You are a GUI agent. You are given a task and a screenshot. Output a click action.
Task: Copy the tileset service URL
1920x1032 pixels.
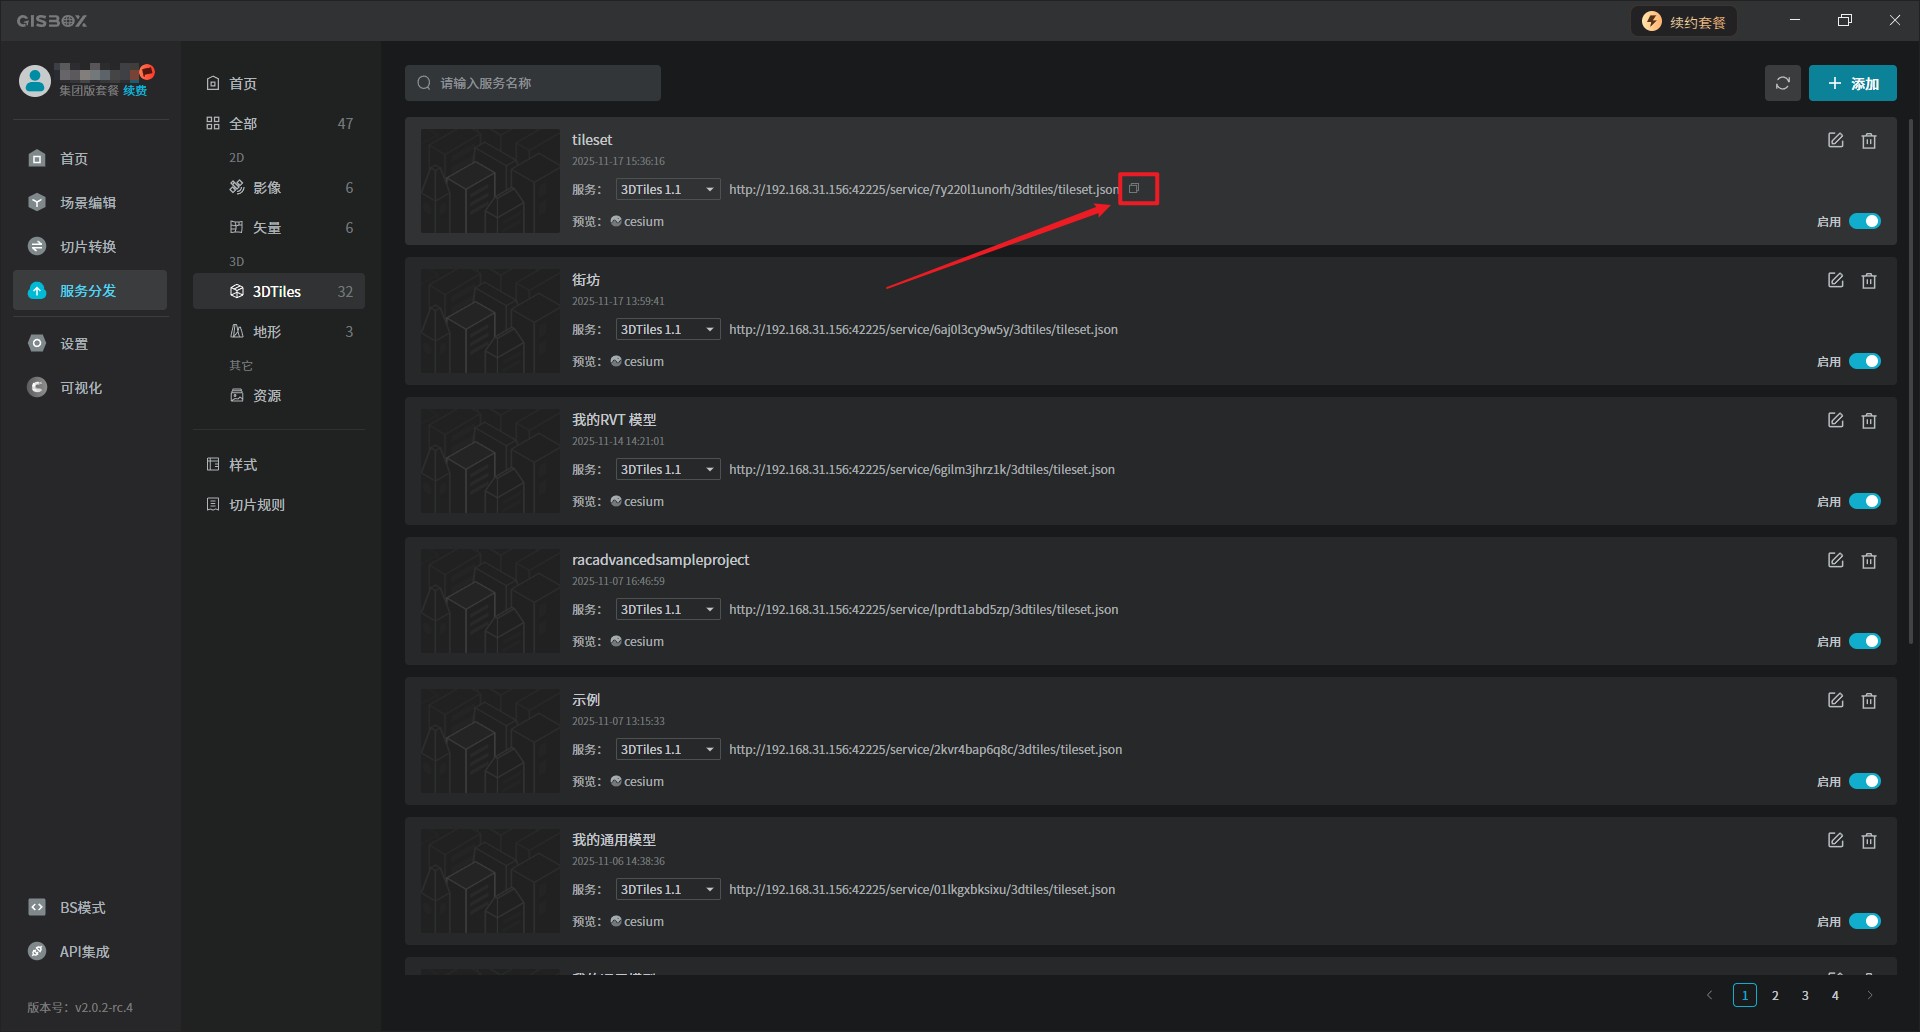[x=1134, y=189]
